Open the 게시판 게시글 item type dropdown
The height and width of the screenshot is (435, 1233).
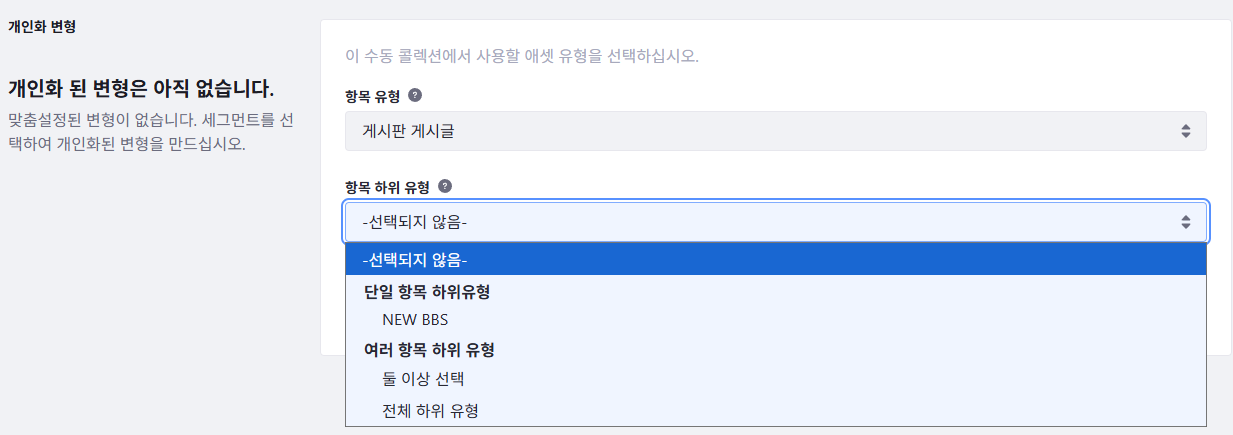tap(775, 131)
